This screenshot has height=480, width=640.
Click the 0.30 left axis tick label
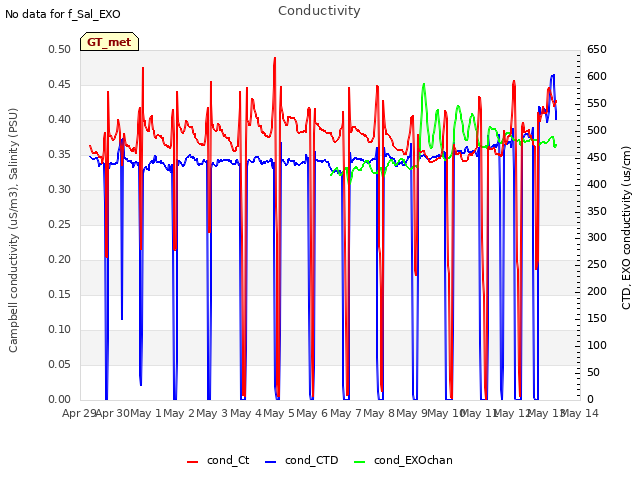60,189
